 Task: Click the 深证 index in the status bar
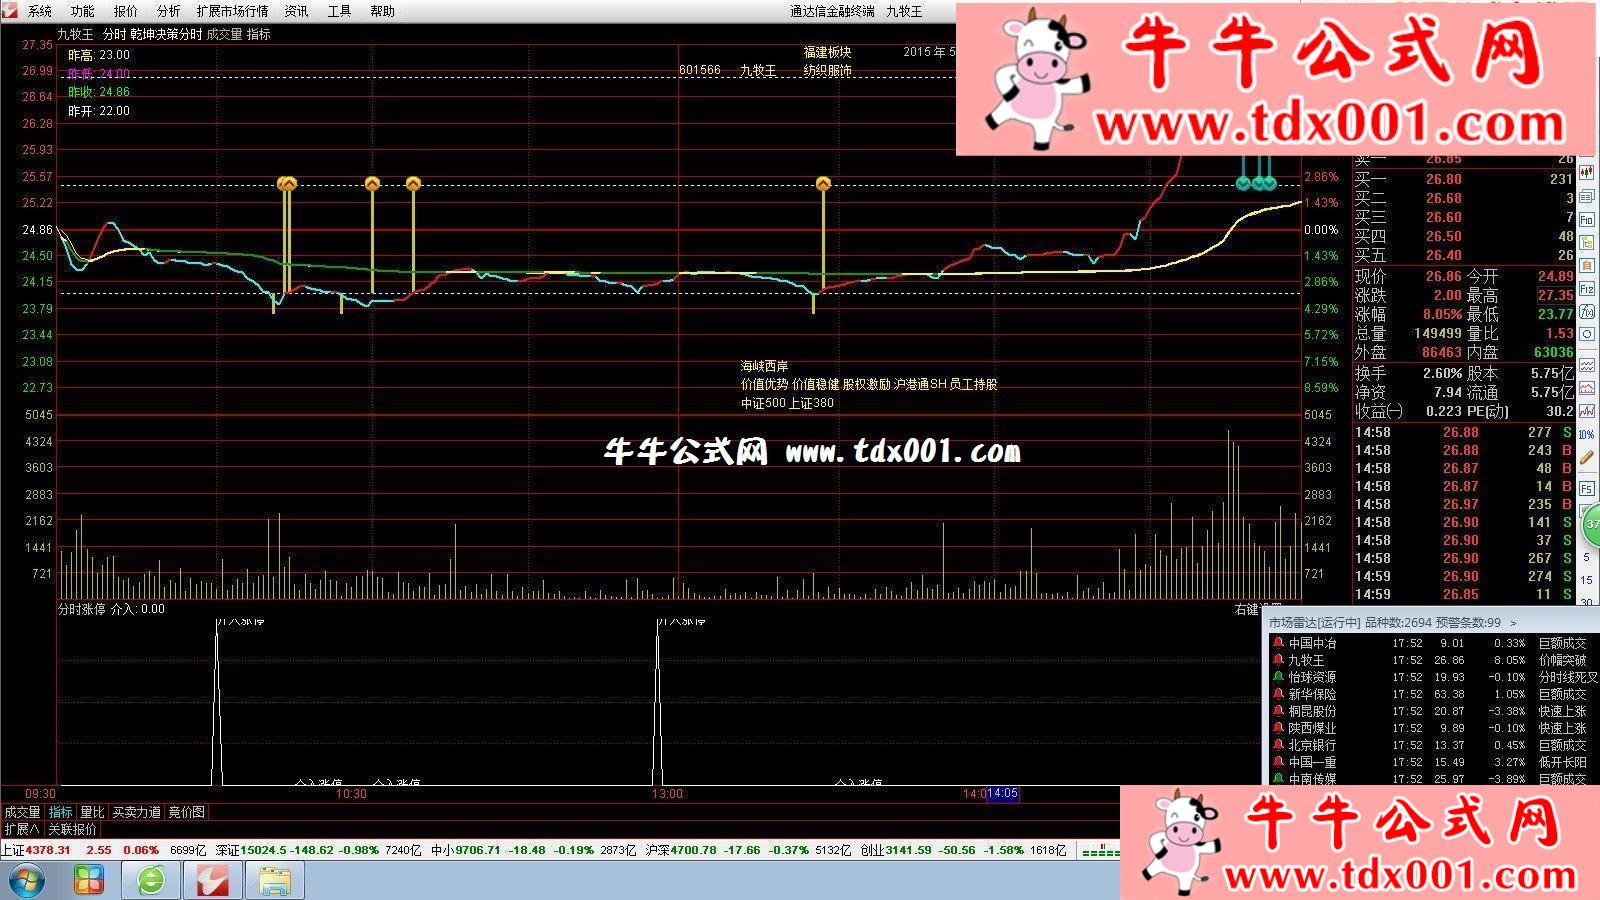click(x=228, y=850)
